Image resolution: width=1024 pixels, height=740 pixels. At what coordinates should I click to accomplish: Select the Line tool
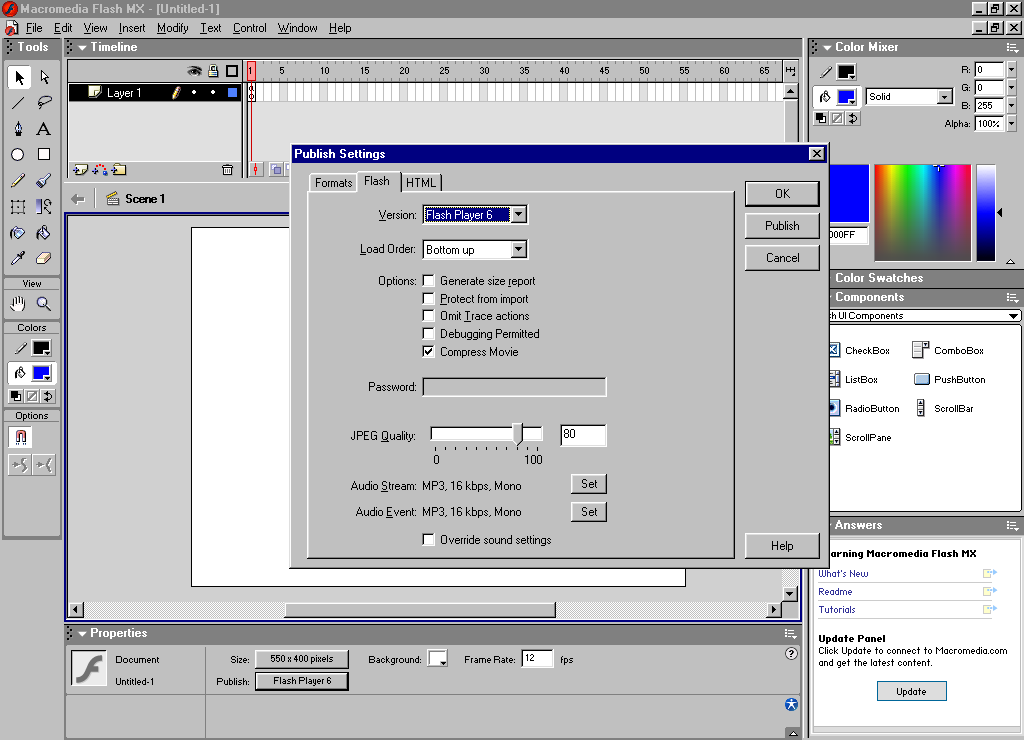coord(19,103)
